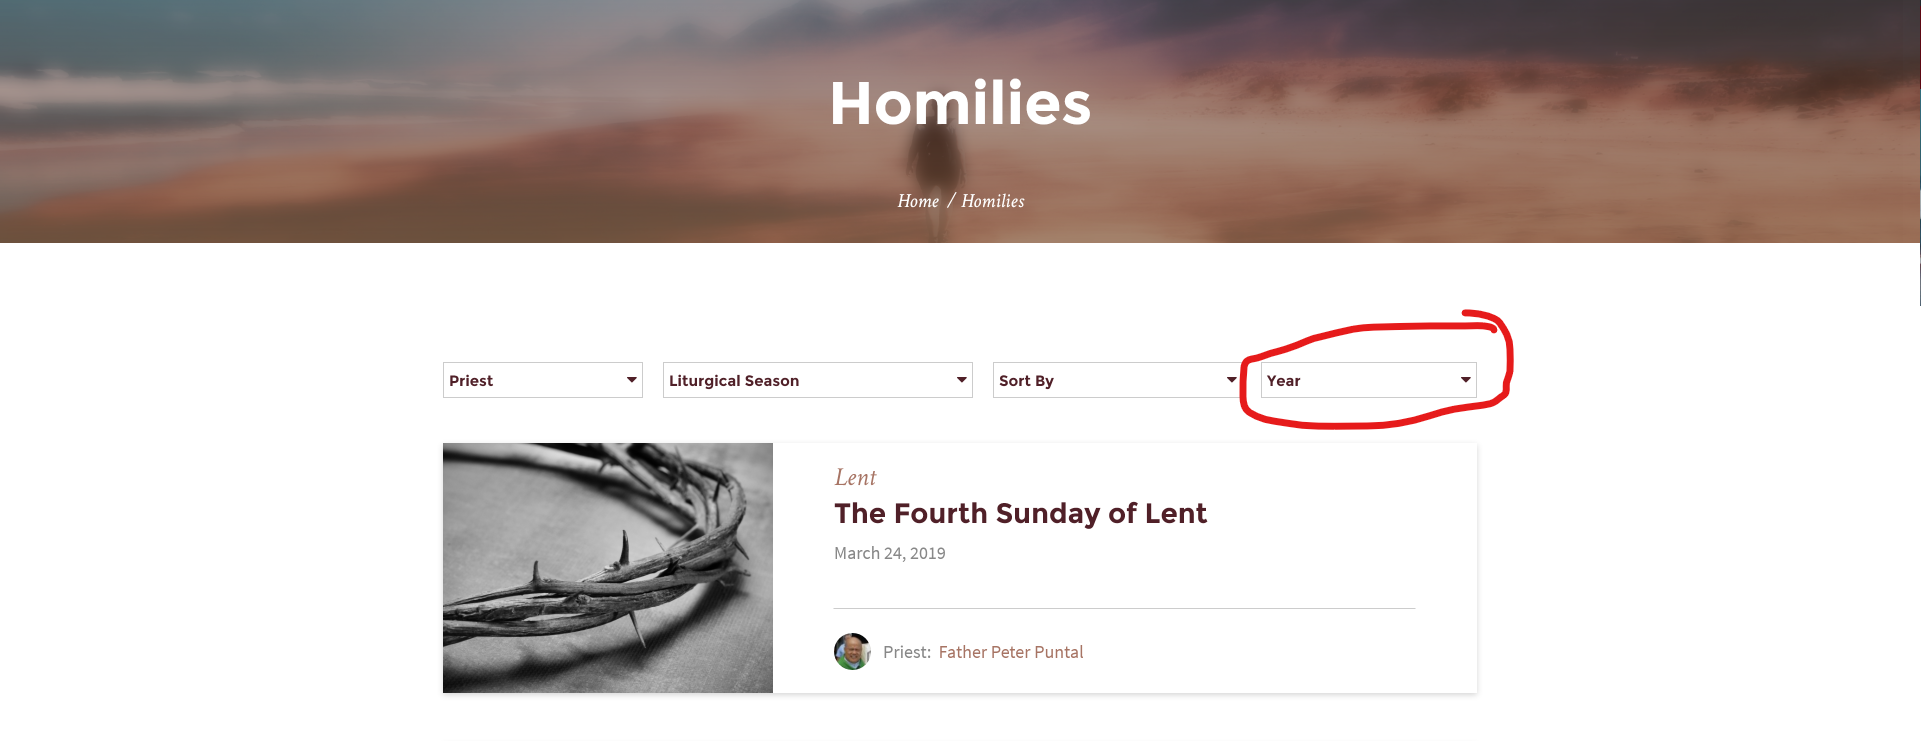Image resolution: width=1921 pixels, height=741 pixels.
Task: Go to Home in the breadcrumb
Action: coord(918,201)
